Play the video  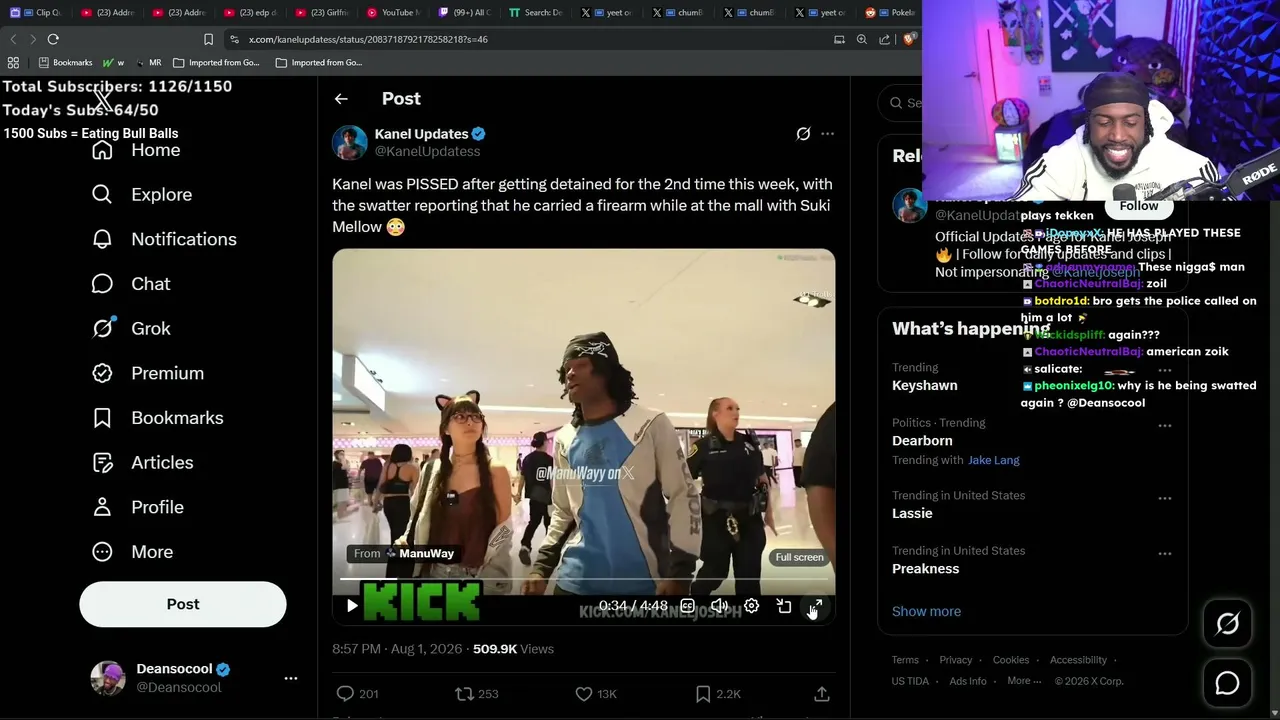(x=352, y=606)
